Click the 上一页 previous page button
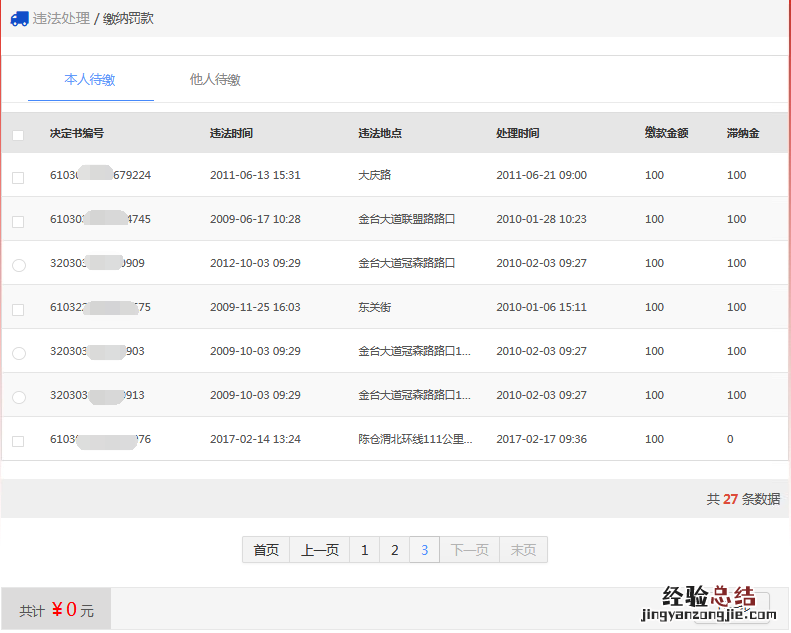This screenshot has width=791, height=633. click(x=320, y=550)
